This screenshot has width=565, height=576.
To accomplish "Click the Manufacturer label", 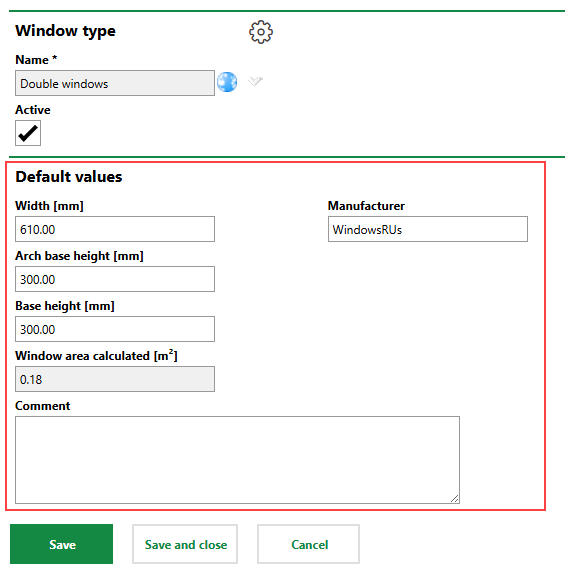I will point(366,206).
